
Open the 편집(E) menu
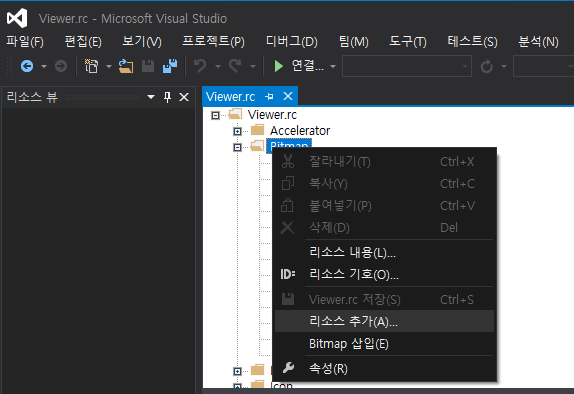click(83, 41)
